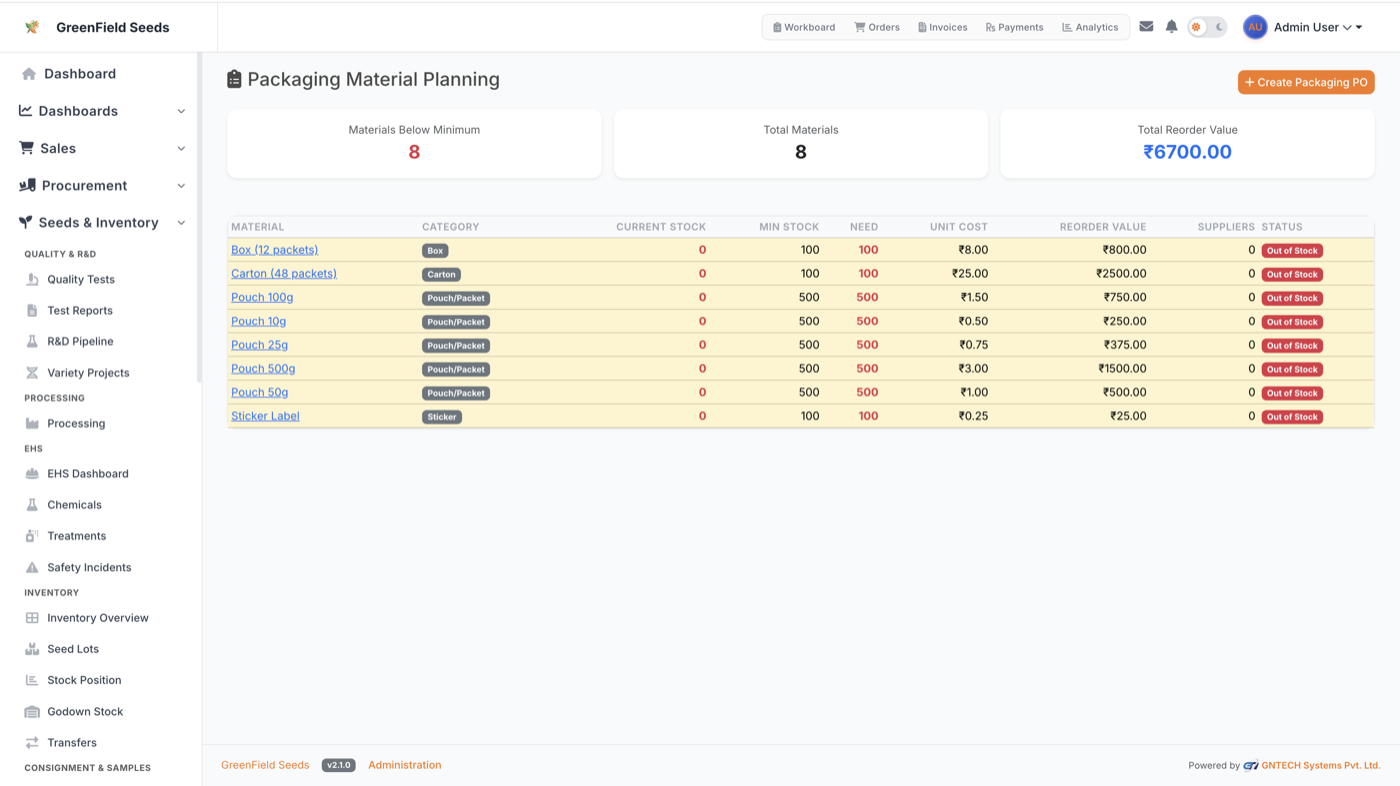
Task: Click the sidebar vertical scrollbar
Action: [200, 218]
